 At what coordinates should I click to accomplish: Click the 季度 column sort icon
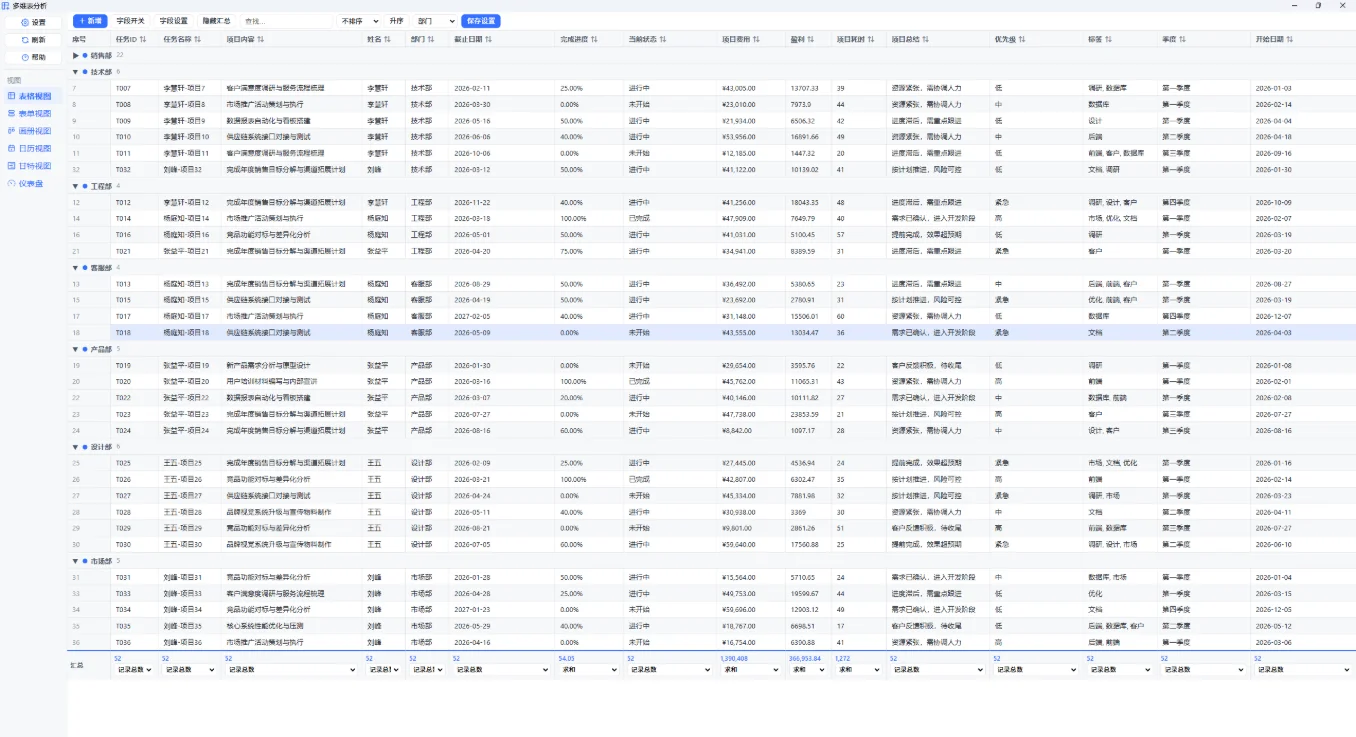pyautogui.click(x=1183, y=39)
